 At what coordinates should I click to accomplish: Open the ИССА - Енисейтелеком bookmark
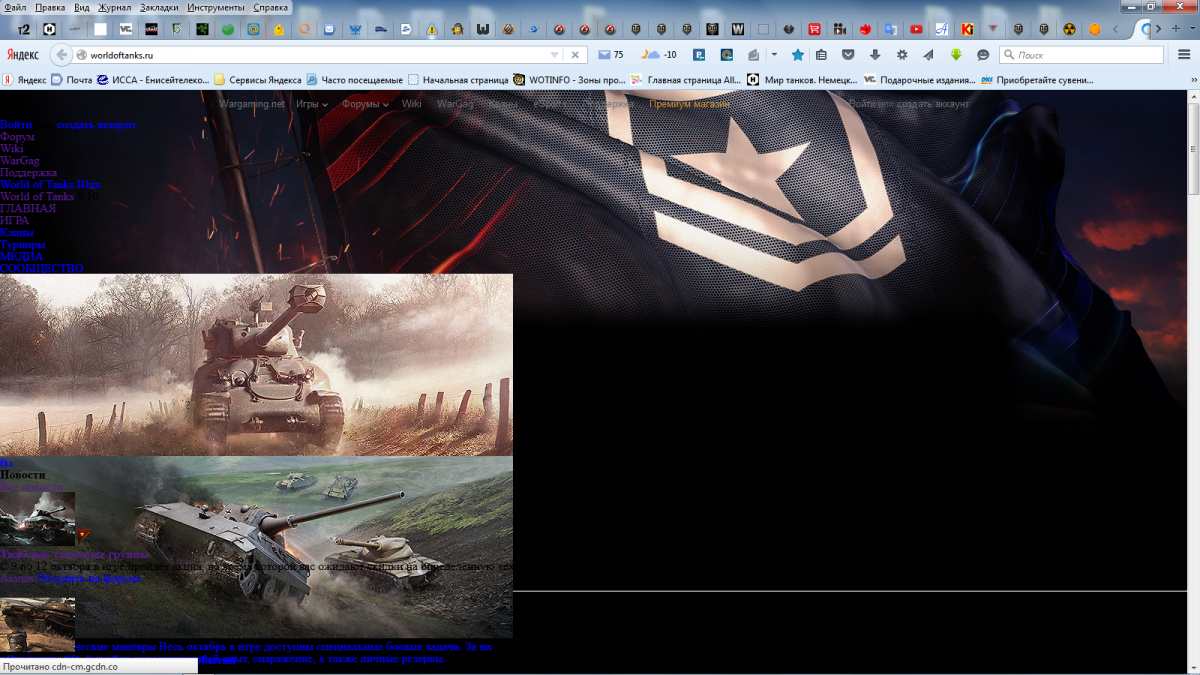click(153, 80)
